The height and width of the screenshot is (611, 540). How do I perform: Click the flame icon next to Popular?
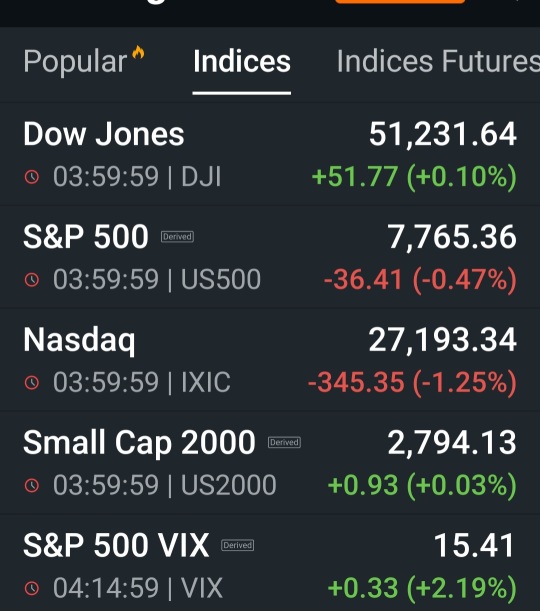(x=138, y=52)
